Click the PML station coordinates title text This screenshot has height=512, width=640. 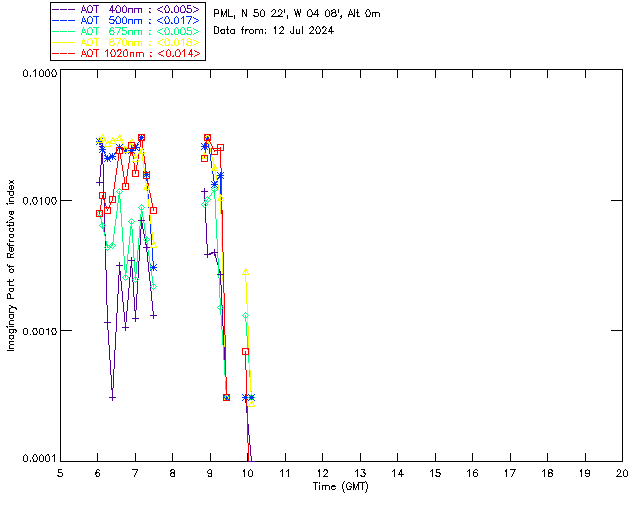pos(297,14)
